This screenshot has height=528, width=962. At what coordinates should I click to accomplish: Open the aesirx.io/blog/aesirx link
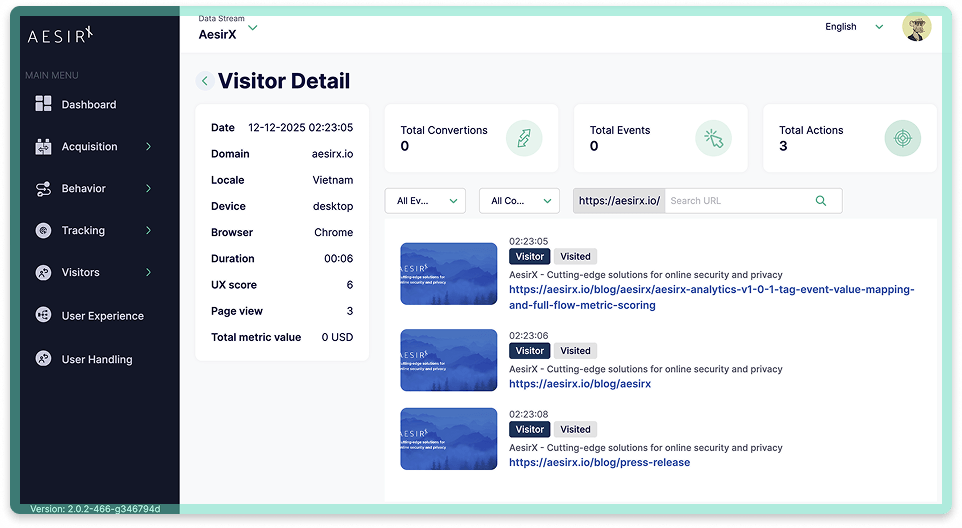pos(580,384)
